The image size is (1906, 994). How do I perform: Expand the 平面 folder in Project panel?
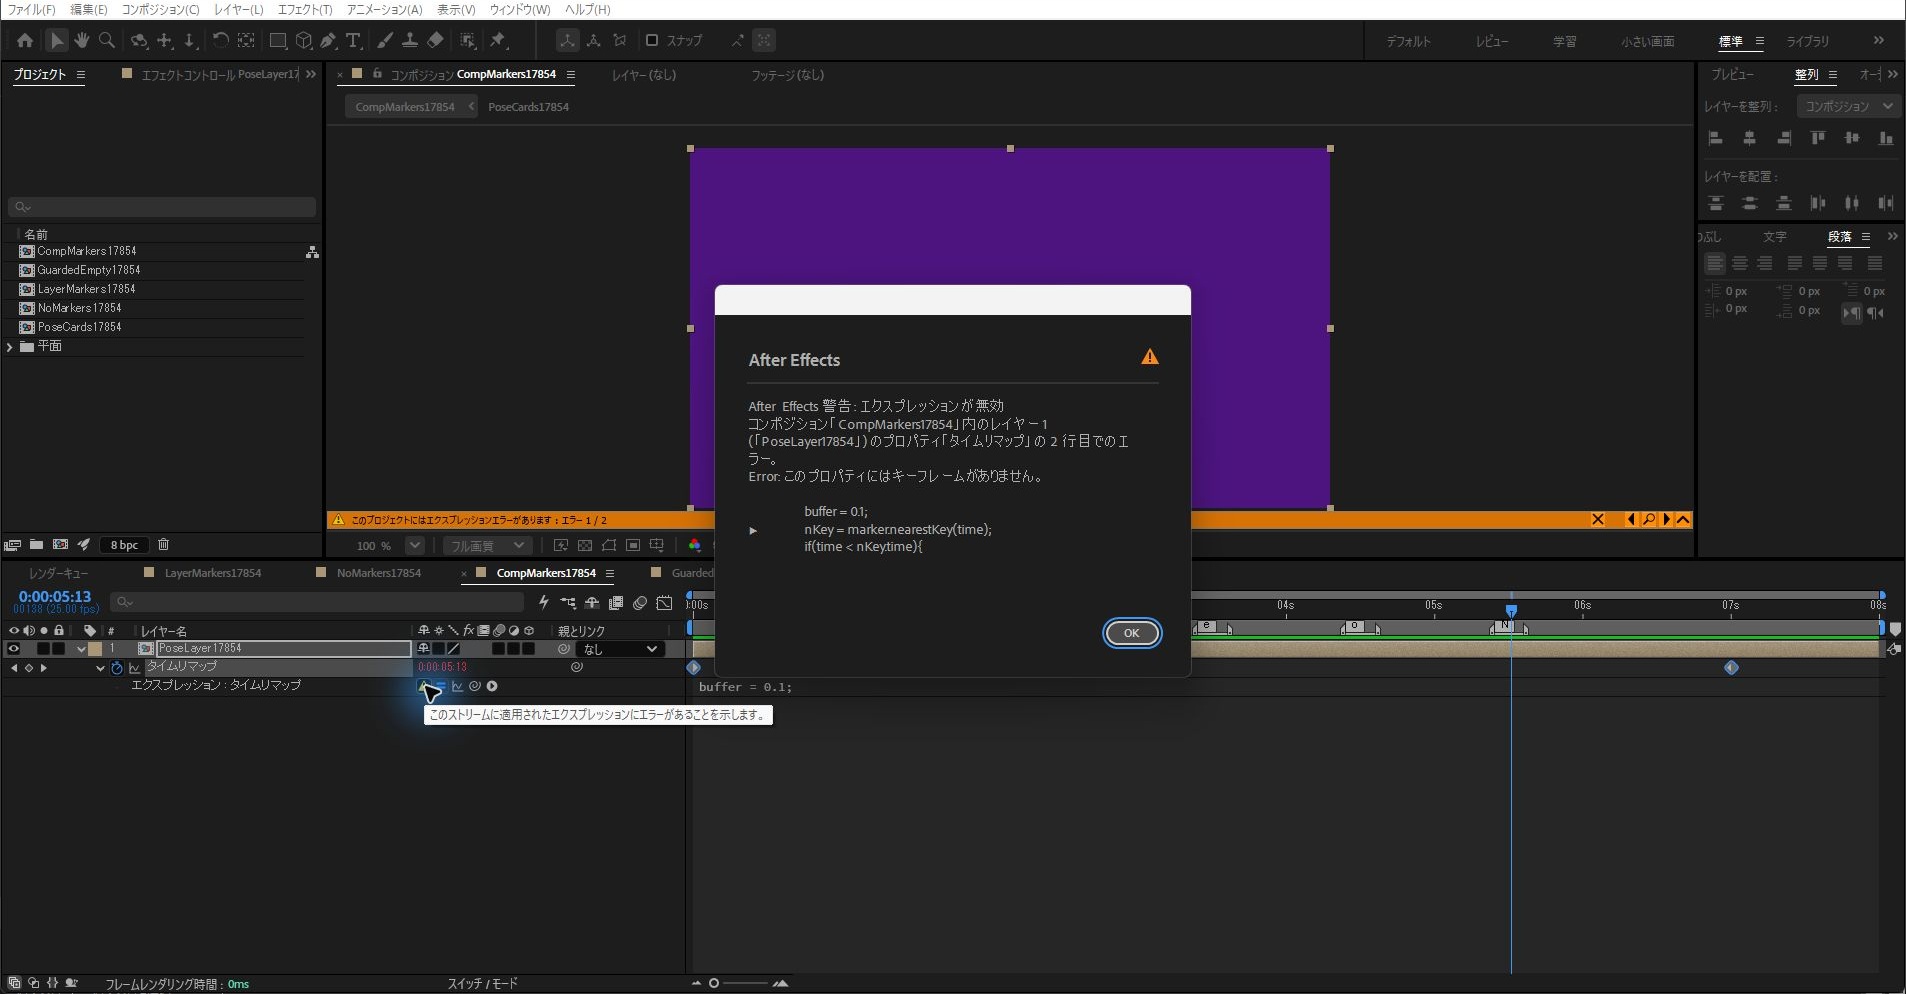(10, 347)
